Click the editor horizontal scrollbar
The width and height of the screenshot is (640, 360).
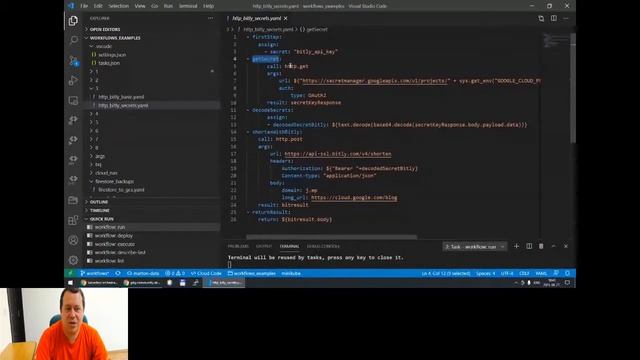331,237
